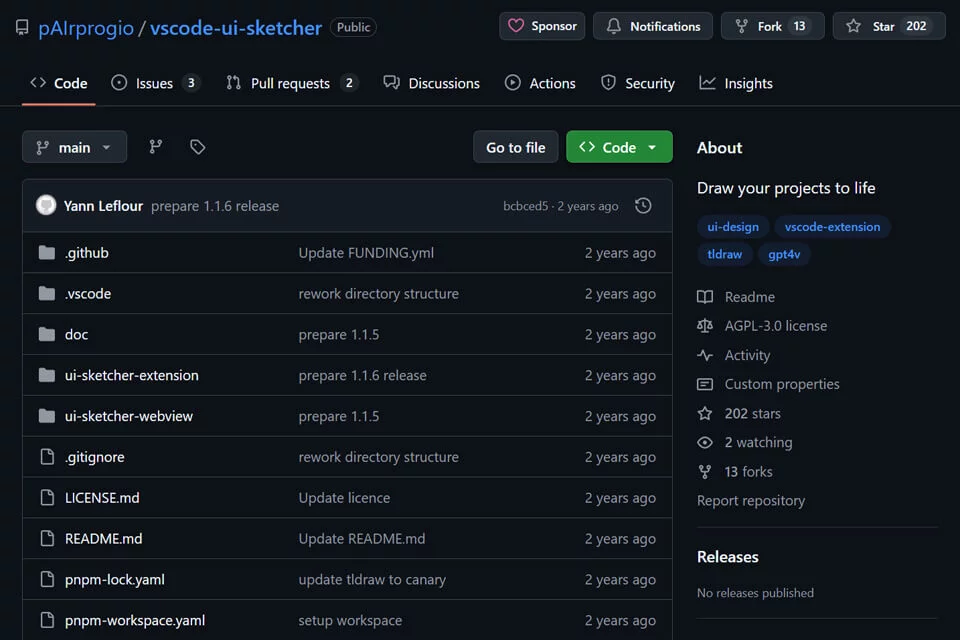Open the pAIrprogio owner link
Screen dimensions: 960x640
[x=86, y=28]
